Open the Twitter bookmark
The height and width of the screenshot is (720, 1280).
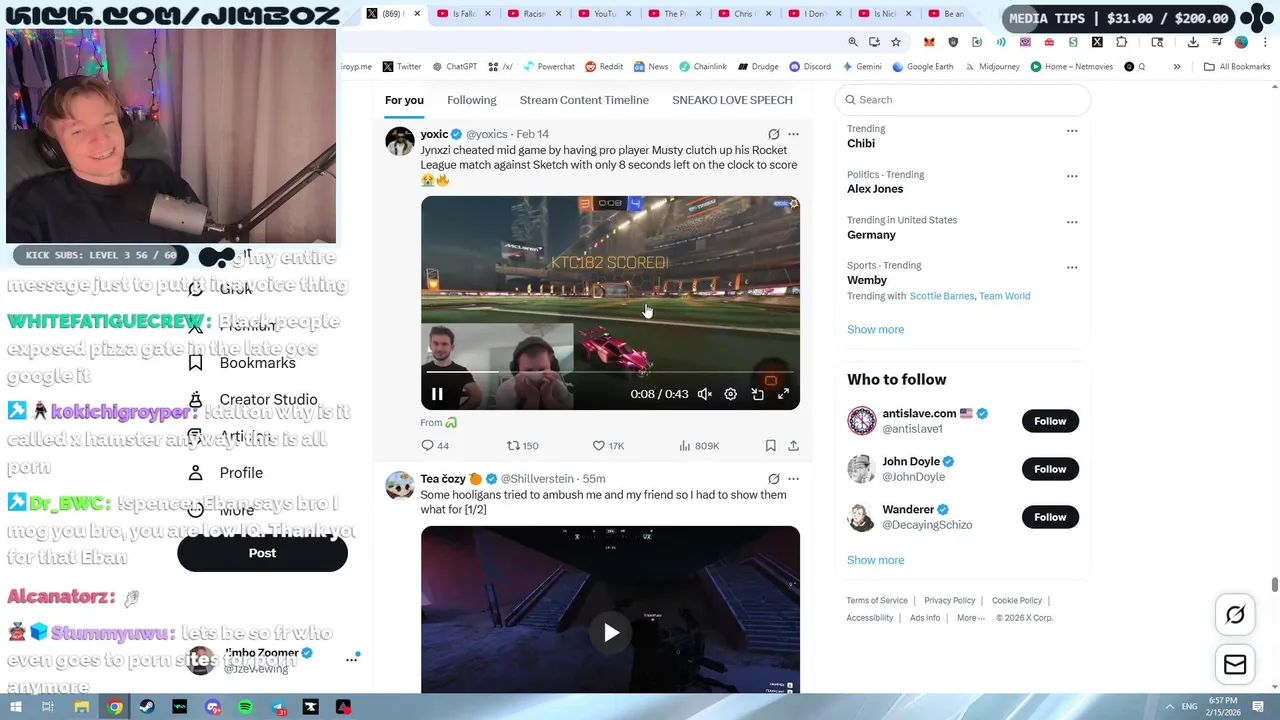402,67
